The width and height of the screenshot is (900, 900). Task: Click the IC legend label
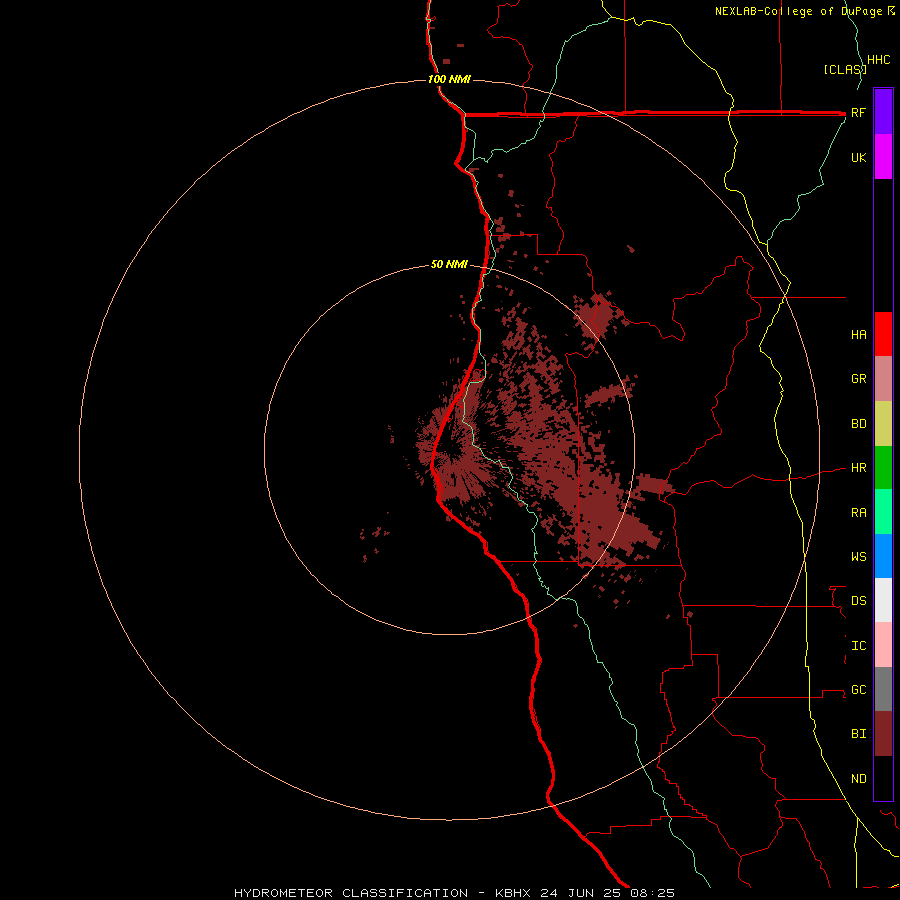point(858,646)
